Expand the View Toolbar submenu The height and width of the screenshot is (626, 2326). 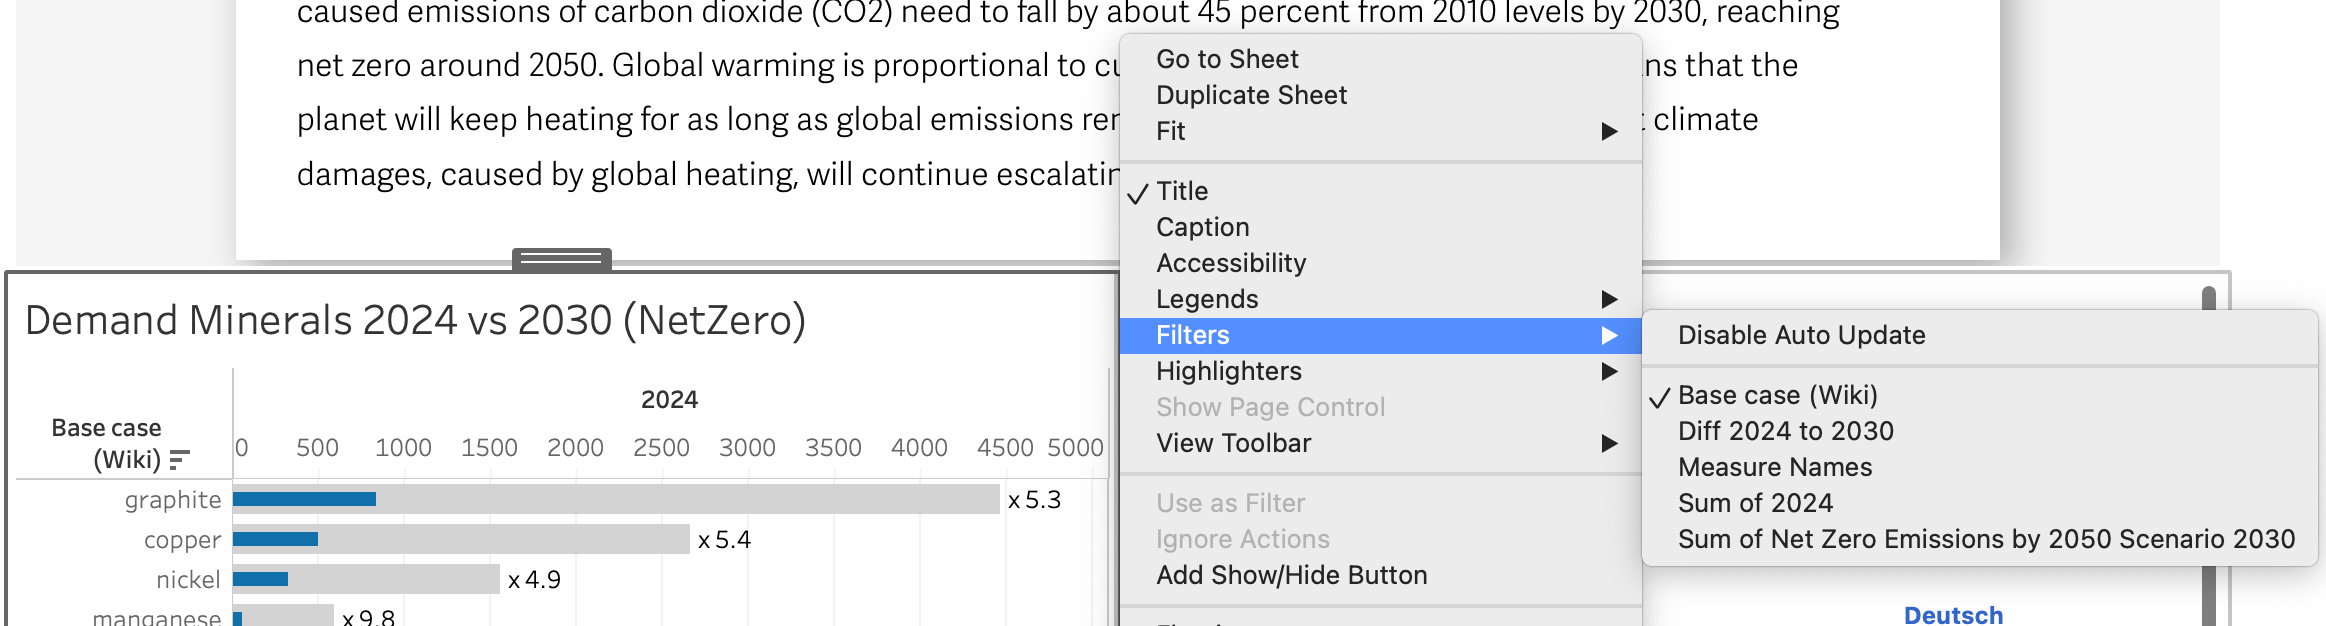[1380, 443]
